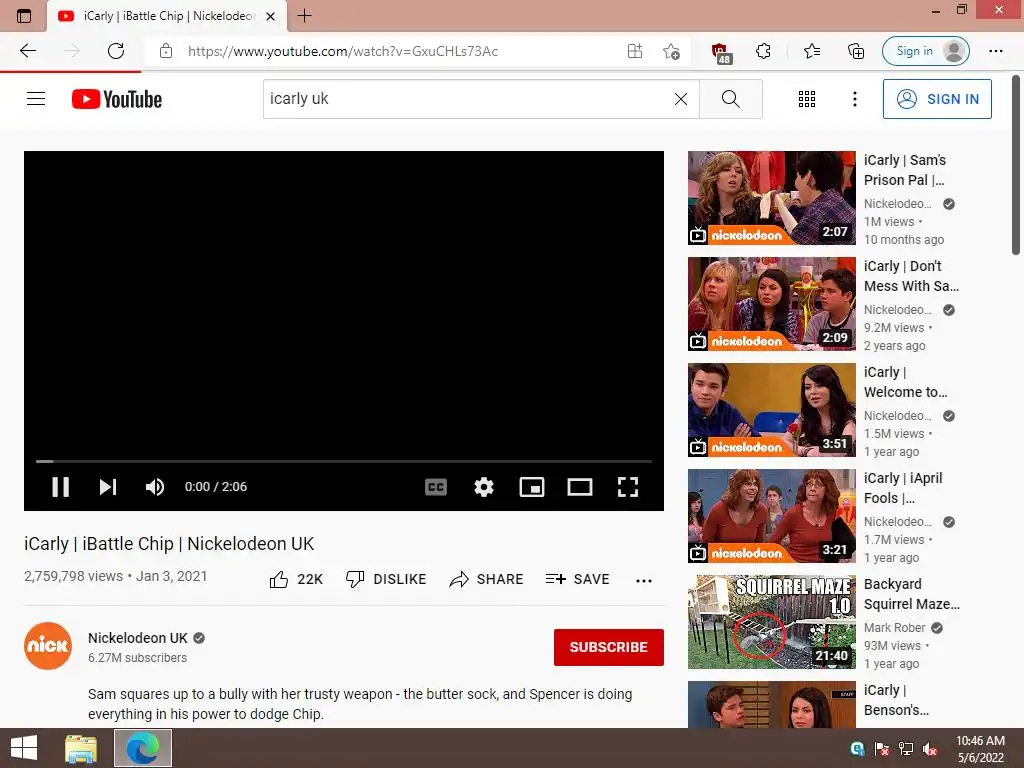Image resolution: width=1024 pixels, height=768 pixels.
Task: Dislike the iBattle Chip video
Action: point(385,579)
